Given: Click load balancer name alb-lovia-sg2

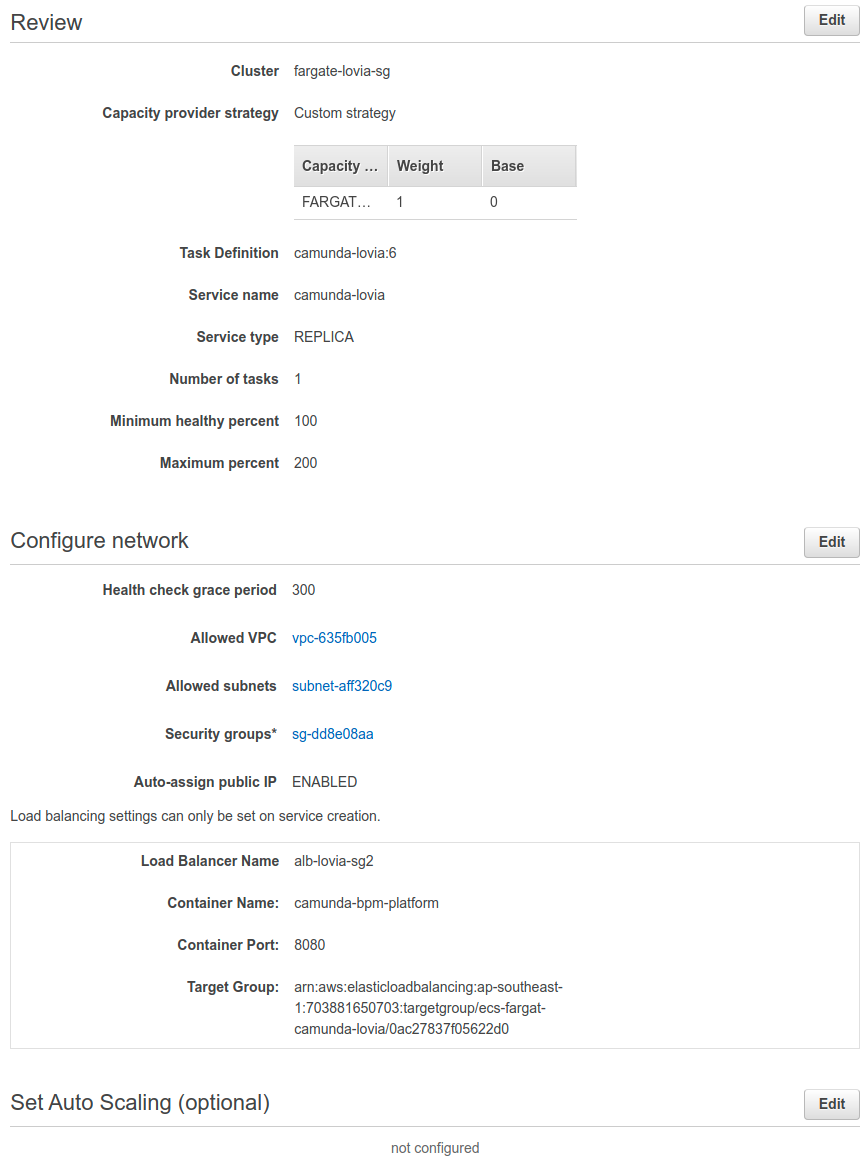Looking at the screenshot, I should [334, 861].
